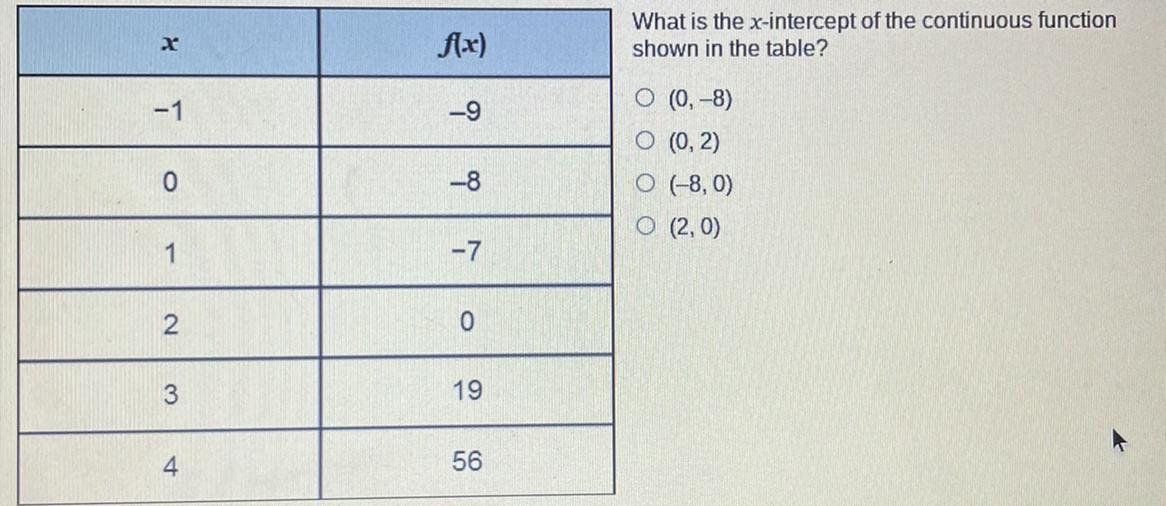
Task: Click the f(x) cell showing 19
Action: [466, 391]
